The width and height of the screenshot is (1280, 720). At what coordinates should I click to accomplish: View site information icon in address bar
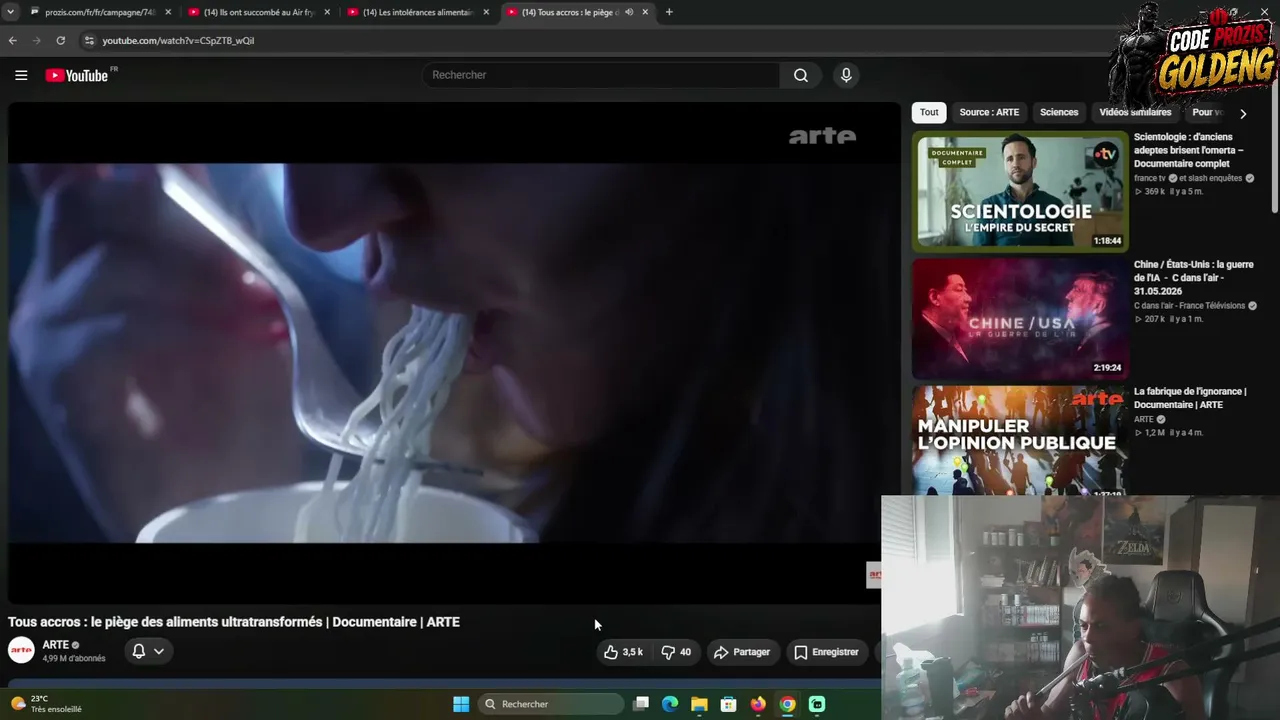(89, 41)
